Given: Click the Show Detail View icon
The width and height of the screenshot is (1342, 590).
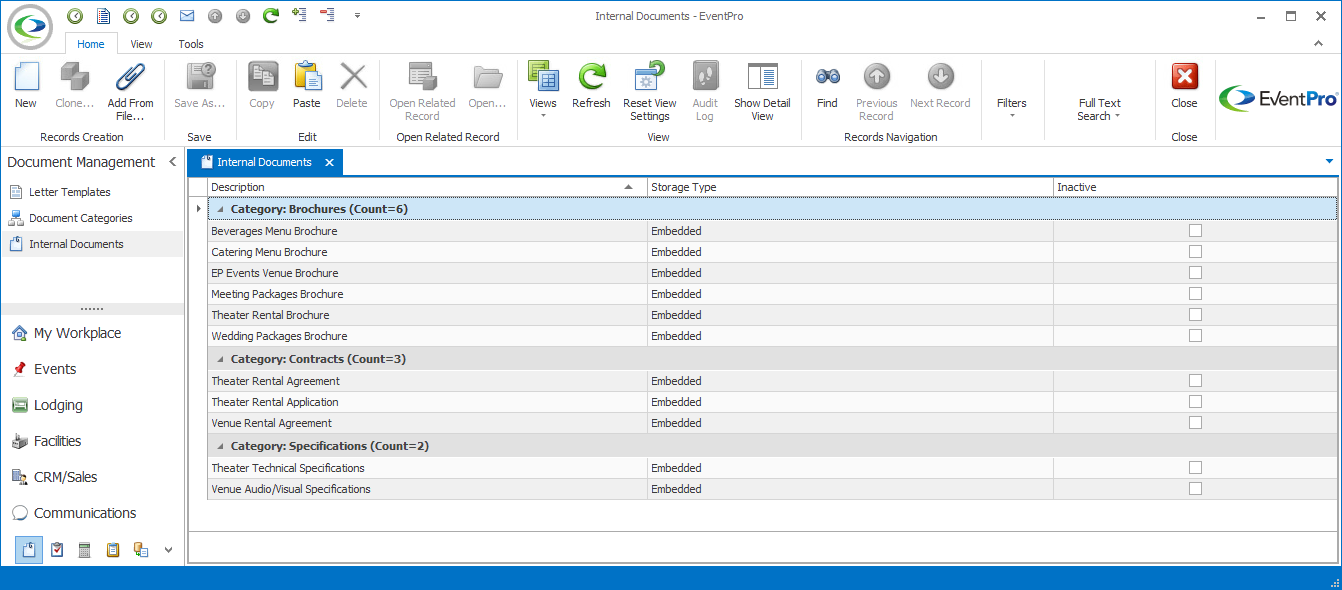Looking at the screenshot, I should [762, 77].
